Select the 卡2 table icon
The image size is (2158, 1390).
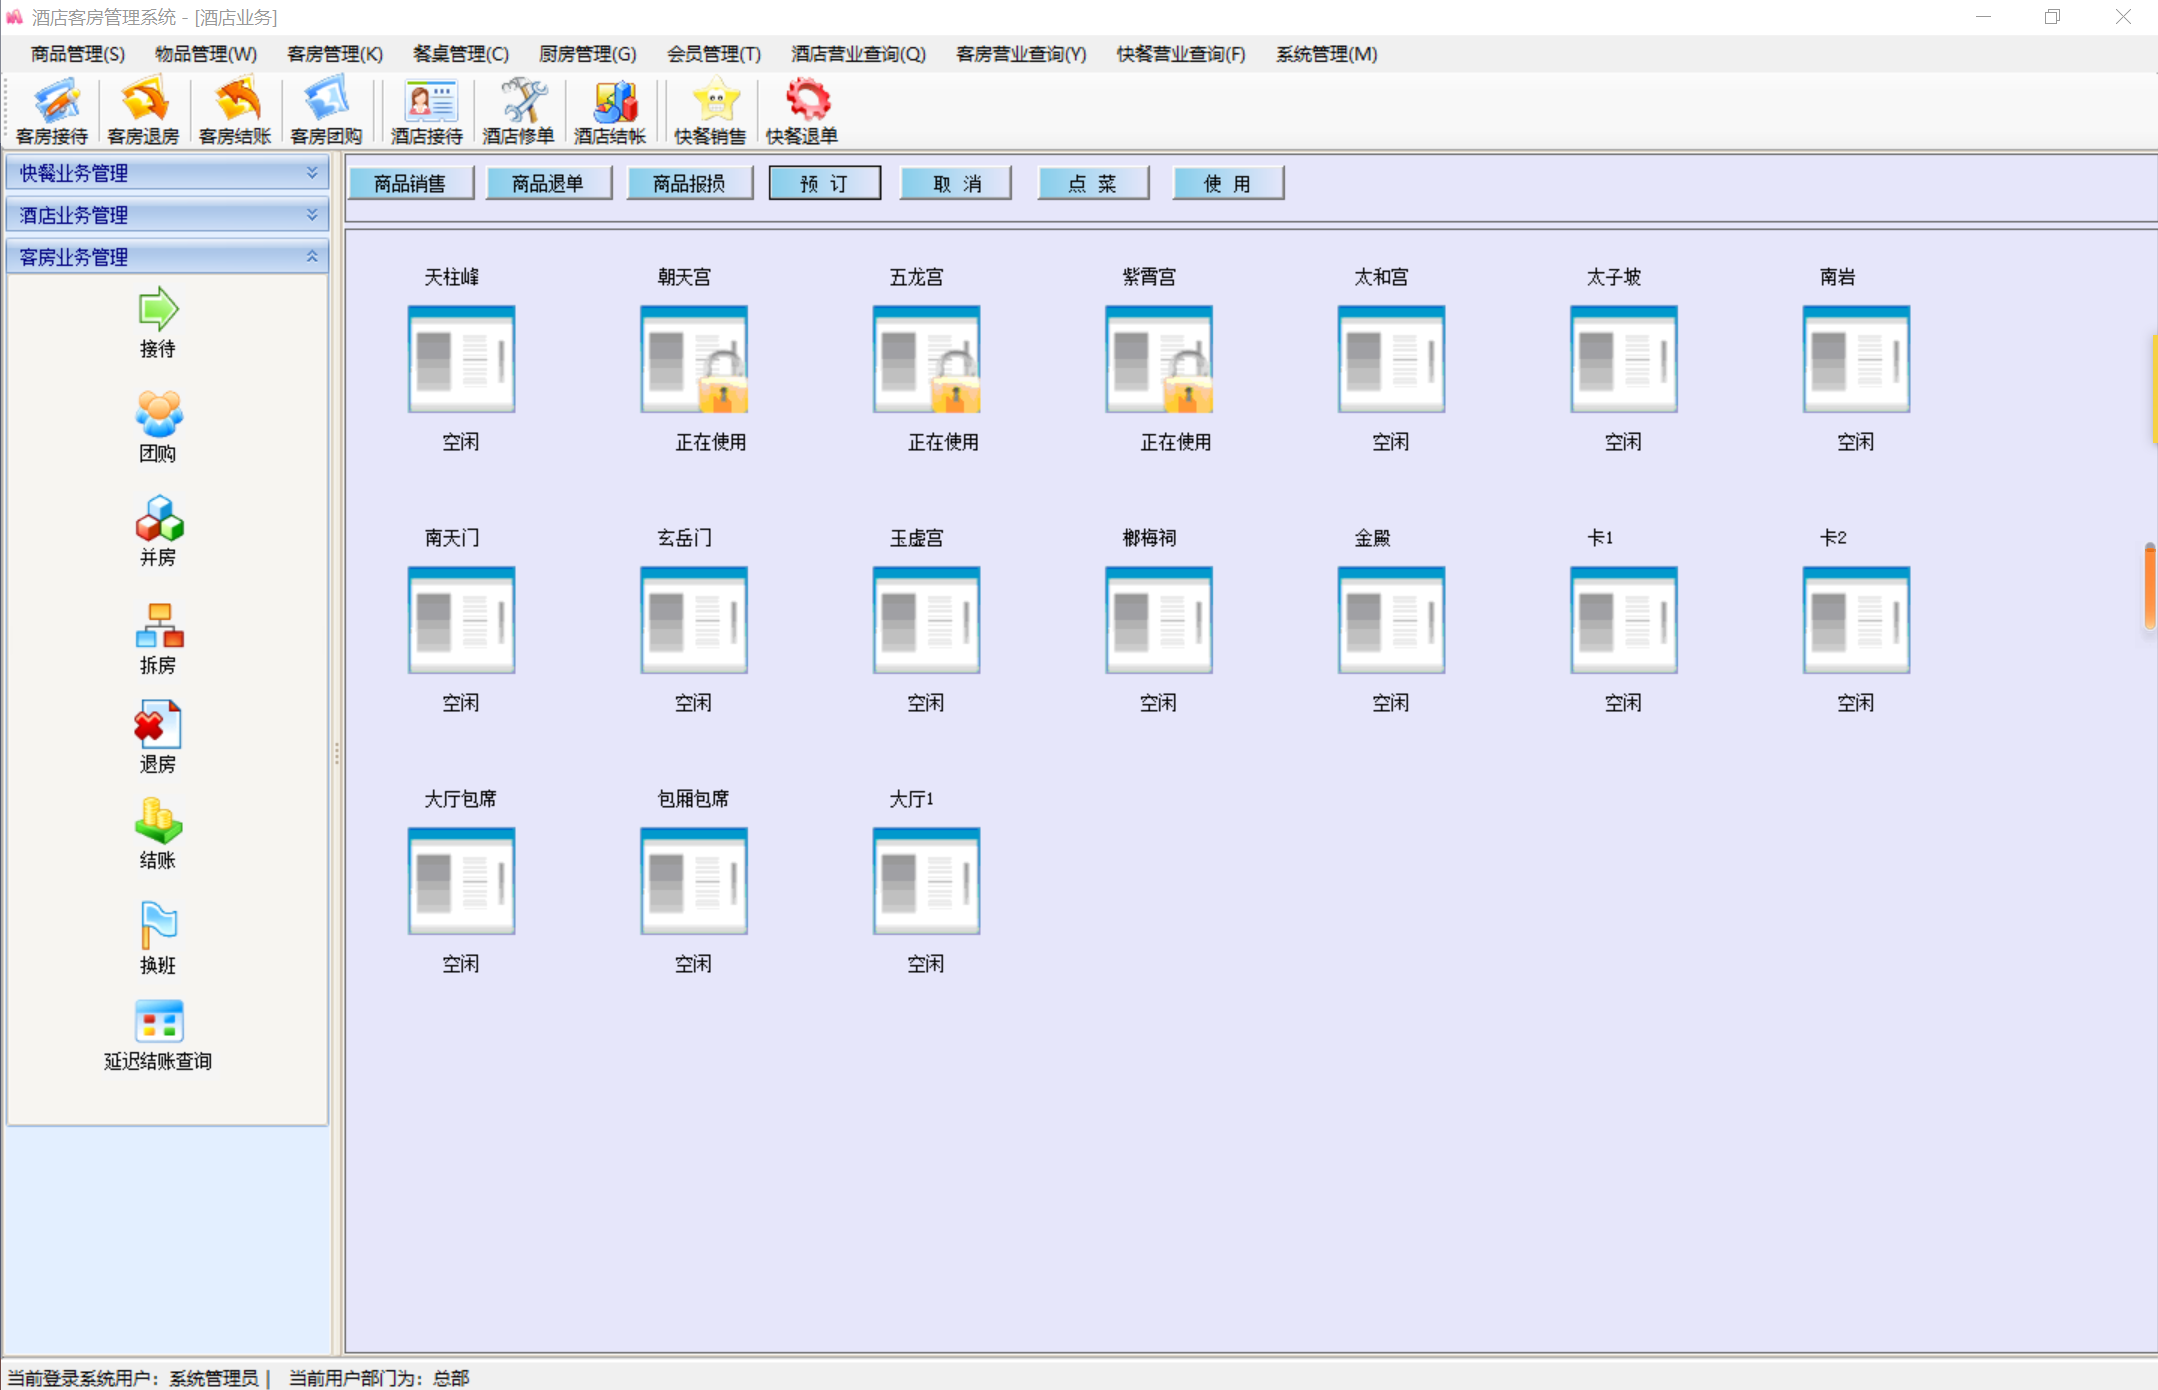[1856, 620]
